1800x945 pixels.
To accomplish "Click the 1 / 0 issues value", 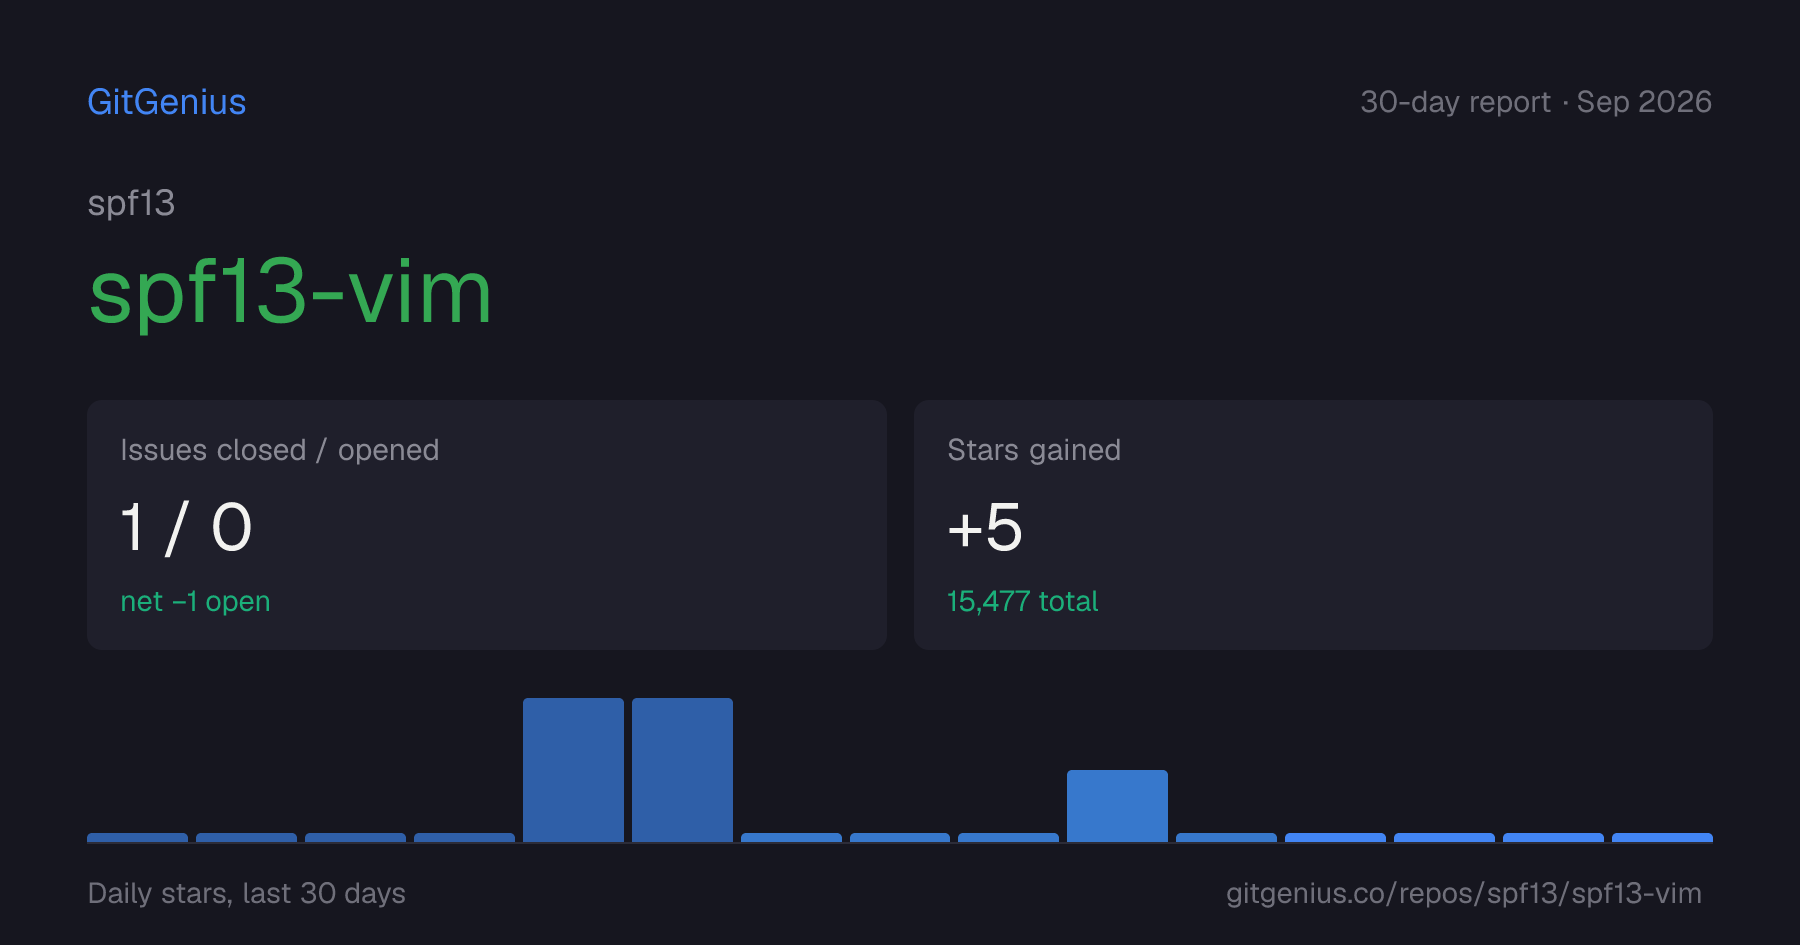I will click(x=186, y=527).
